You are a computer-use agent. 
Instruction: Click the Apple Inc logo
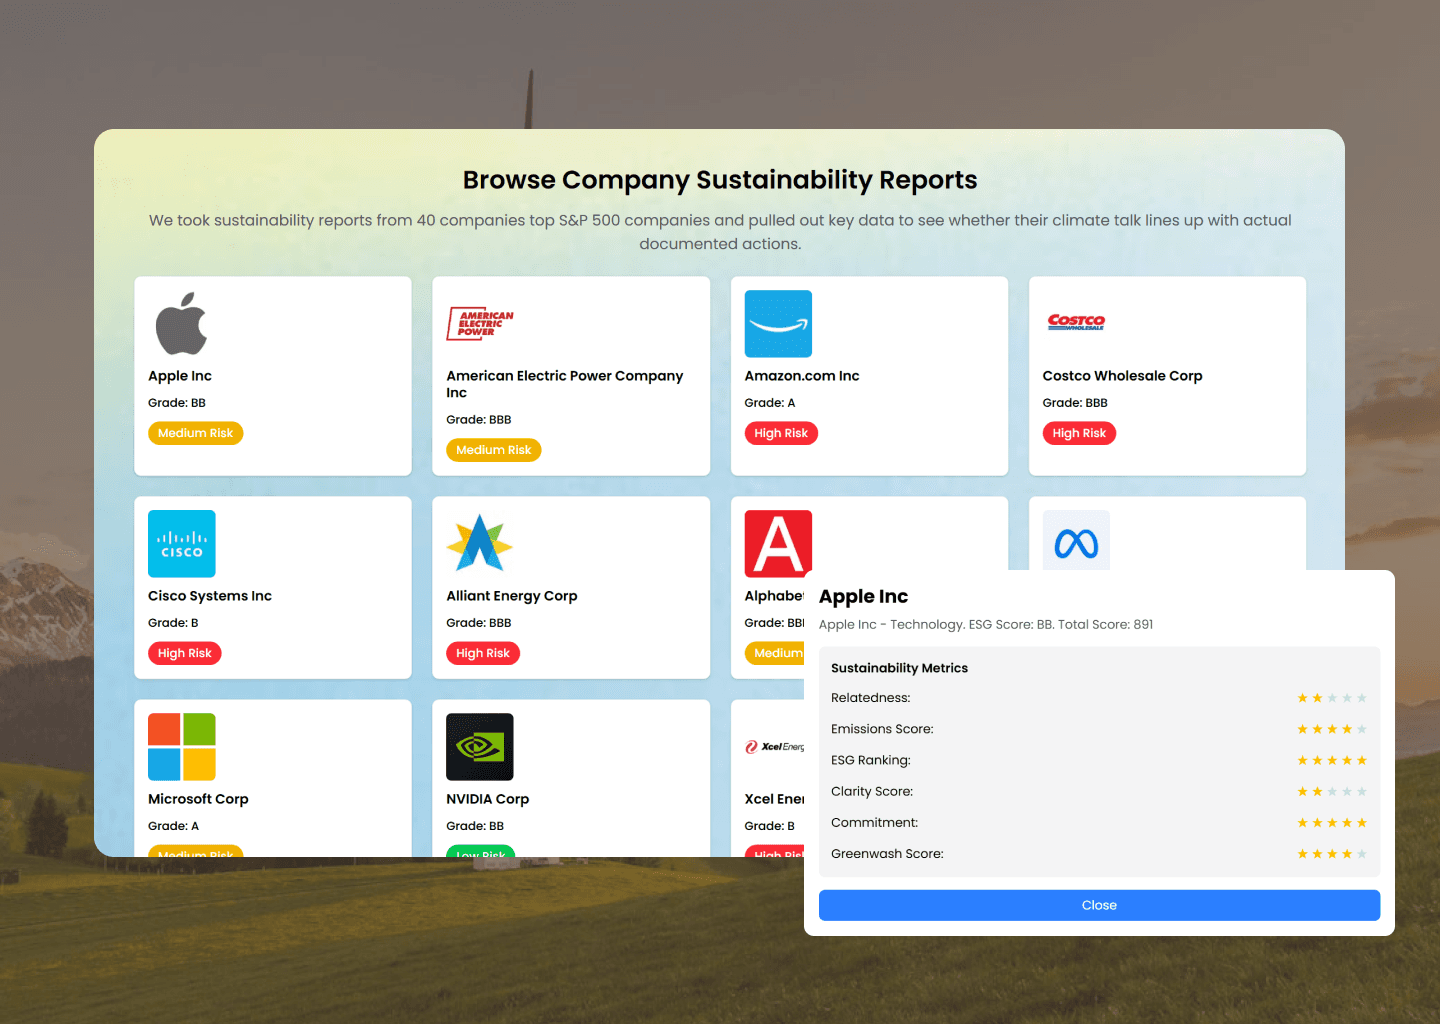(x=181, y=323)
